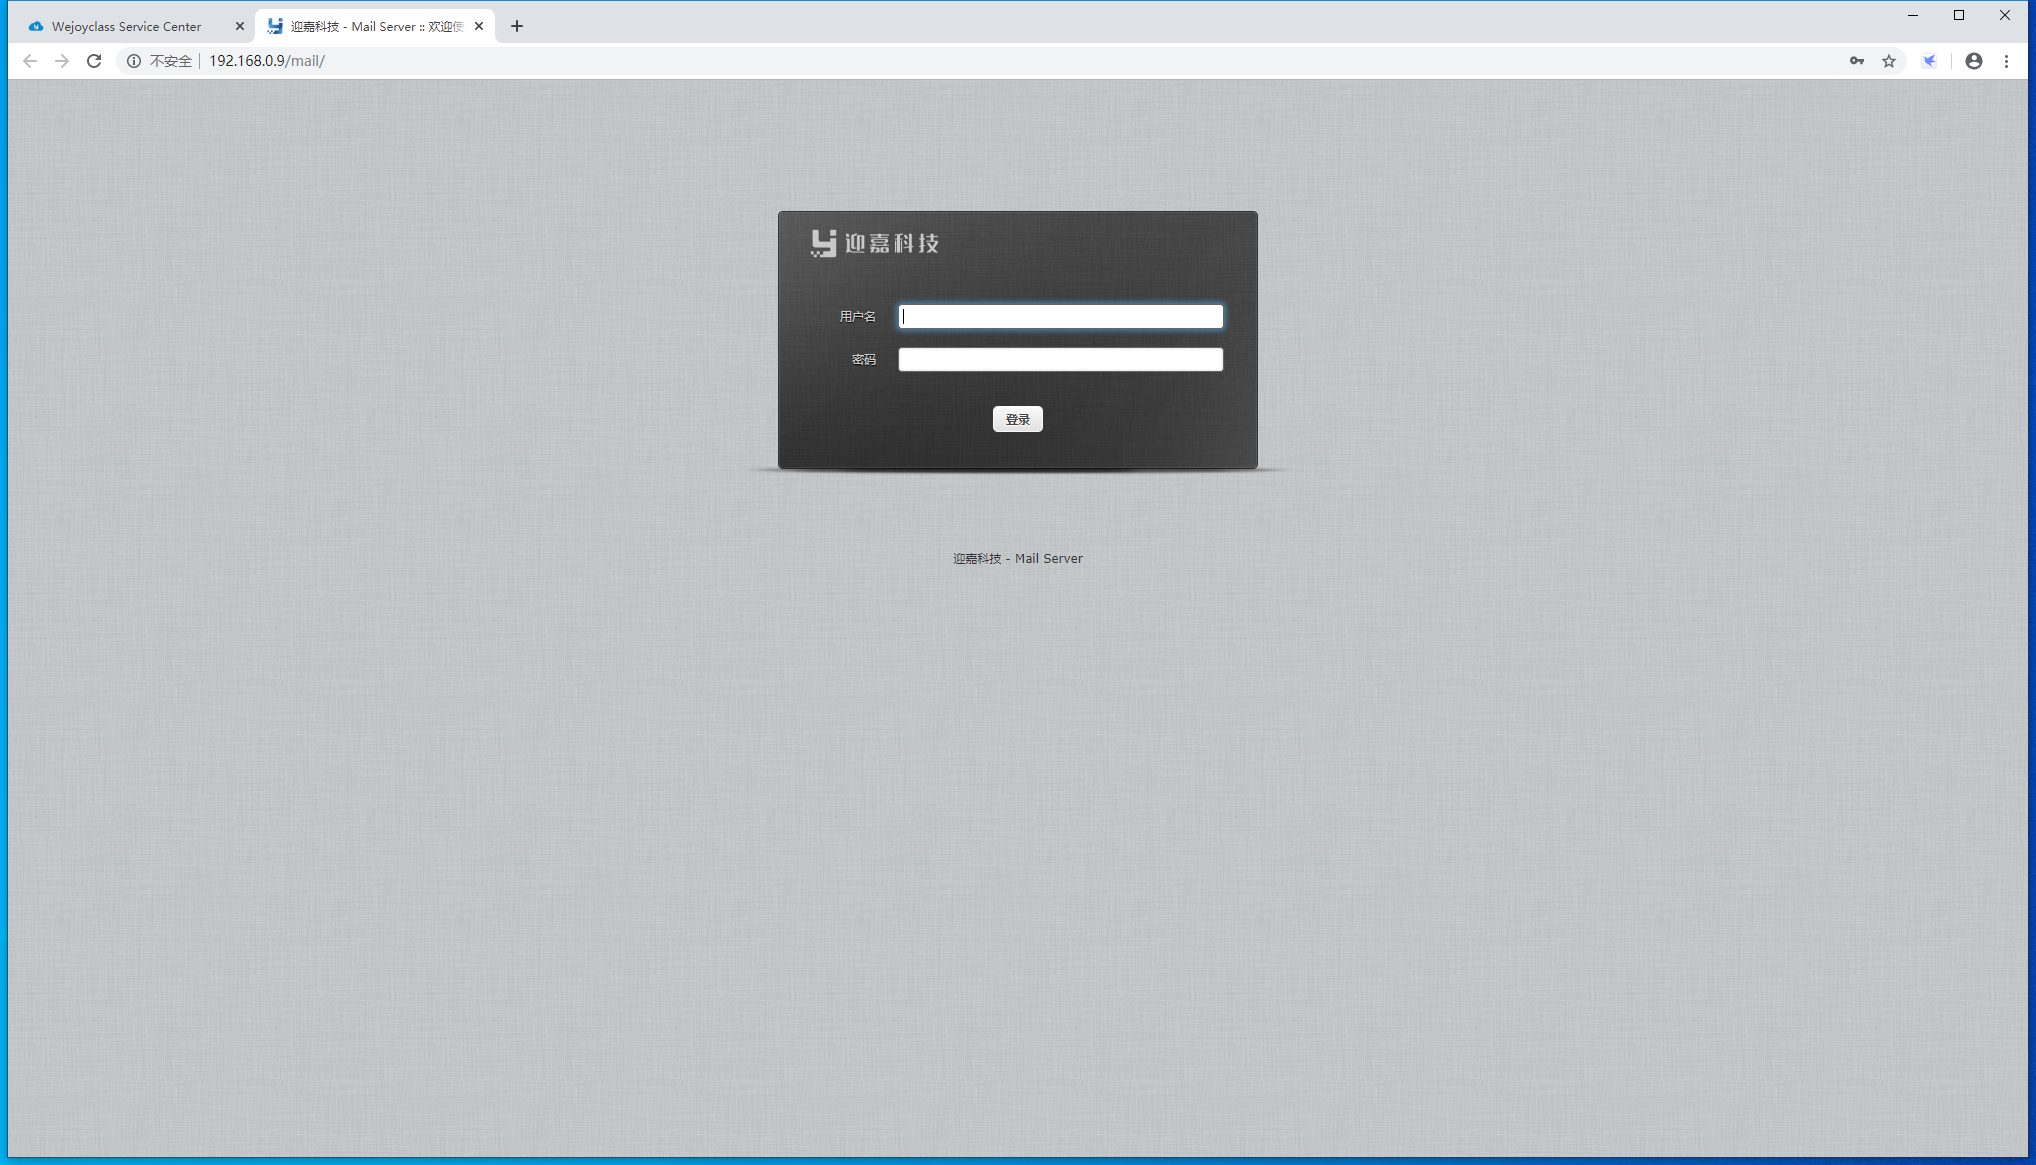Open site info beside 不安全 label
2036x1165 pixels.
pos(134,61)
